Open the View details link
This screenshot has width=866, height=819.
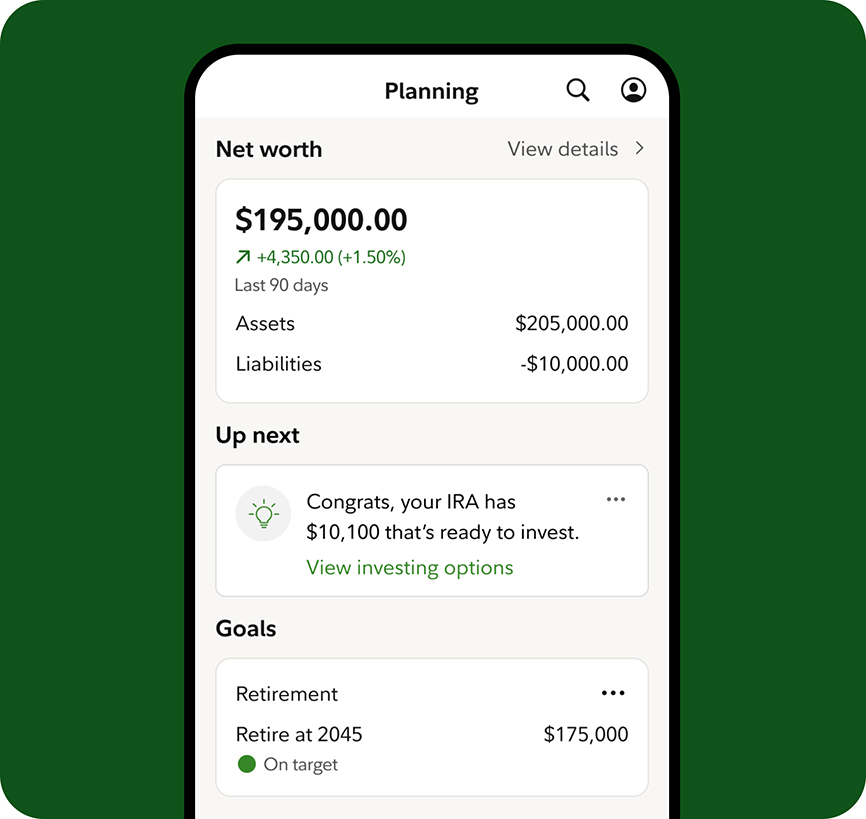click(x=563, y=149)
